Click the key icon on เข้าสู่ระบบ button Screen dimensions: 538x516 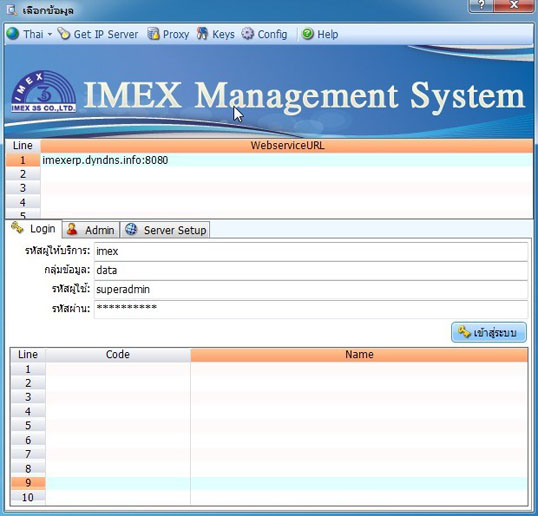coord(464,332)
